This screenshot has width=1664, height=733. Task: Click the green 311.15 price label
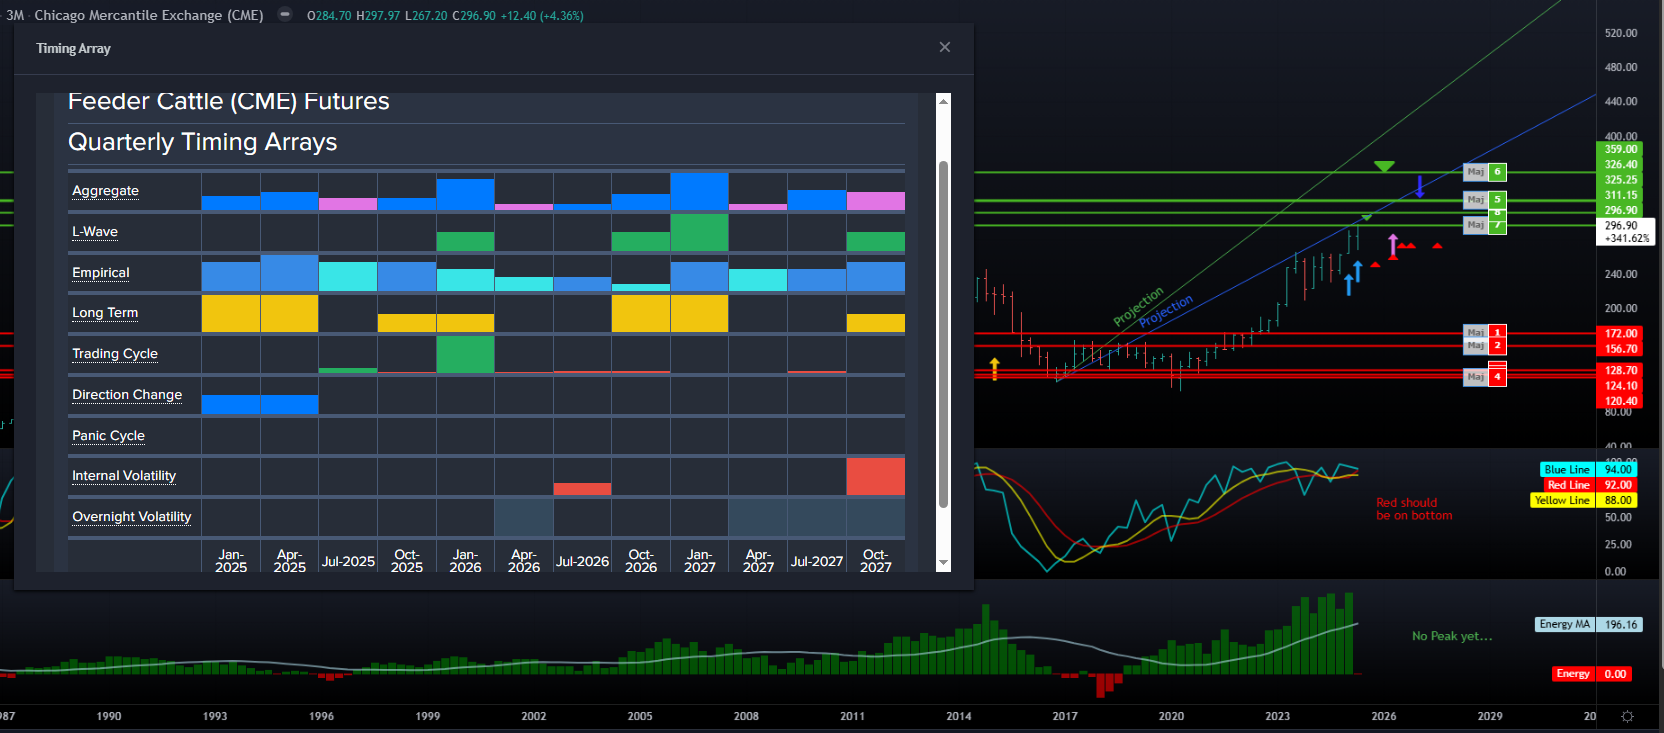click(1621, 195)
